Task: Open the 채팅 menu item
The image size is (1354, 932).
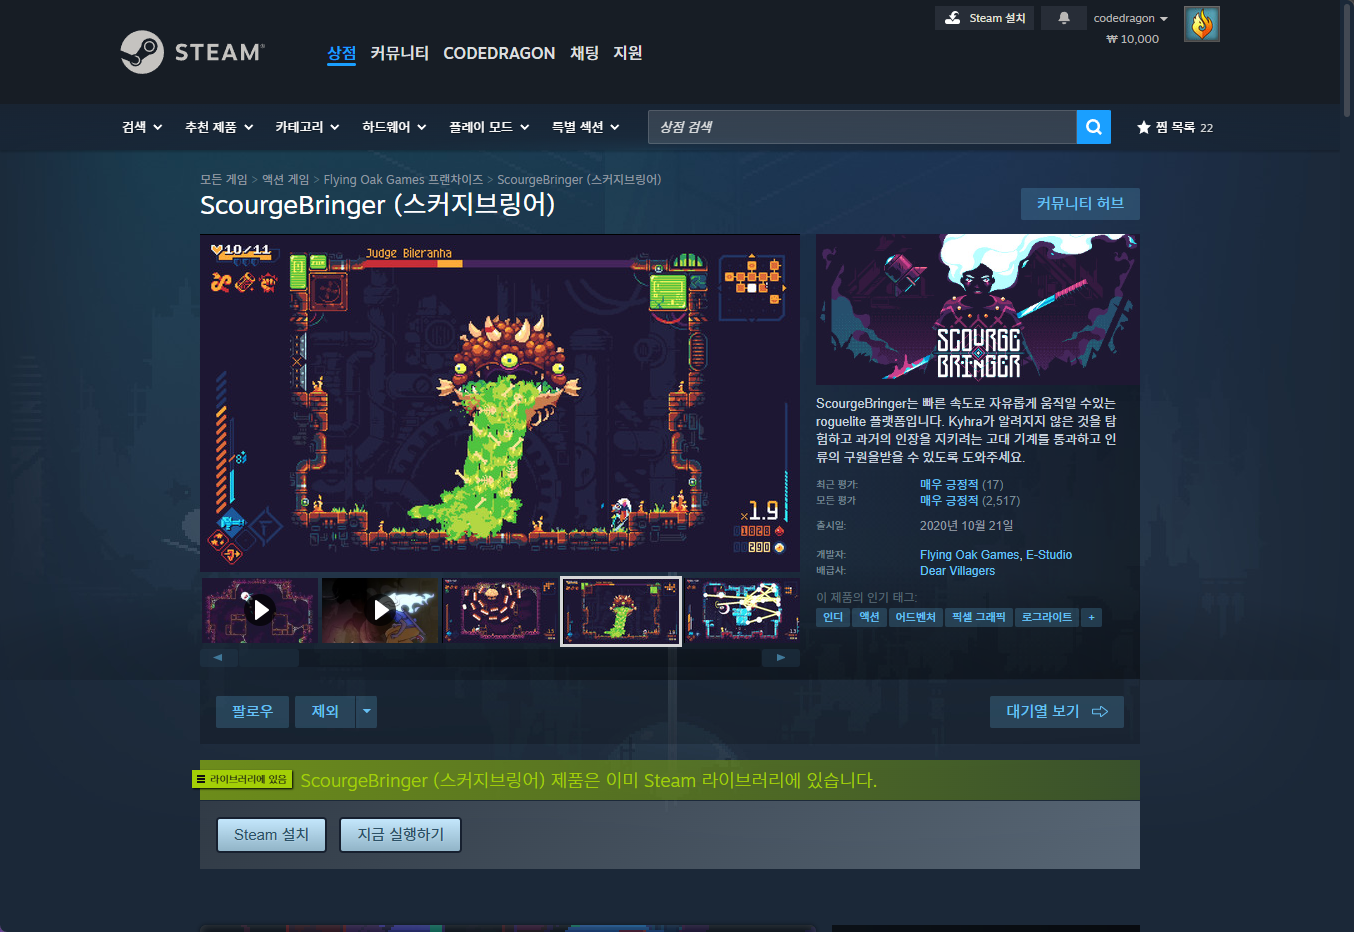Action: coord(584,53)
